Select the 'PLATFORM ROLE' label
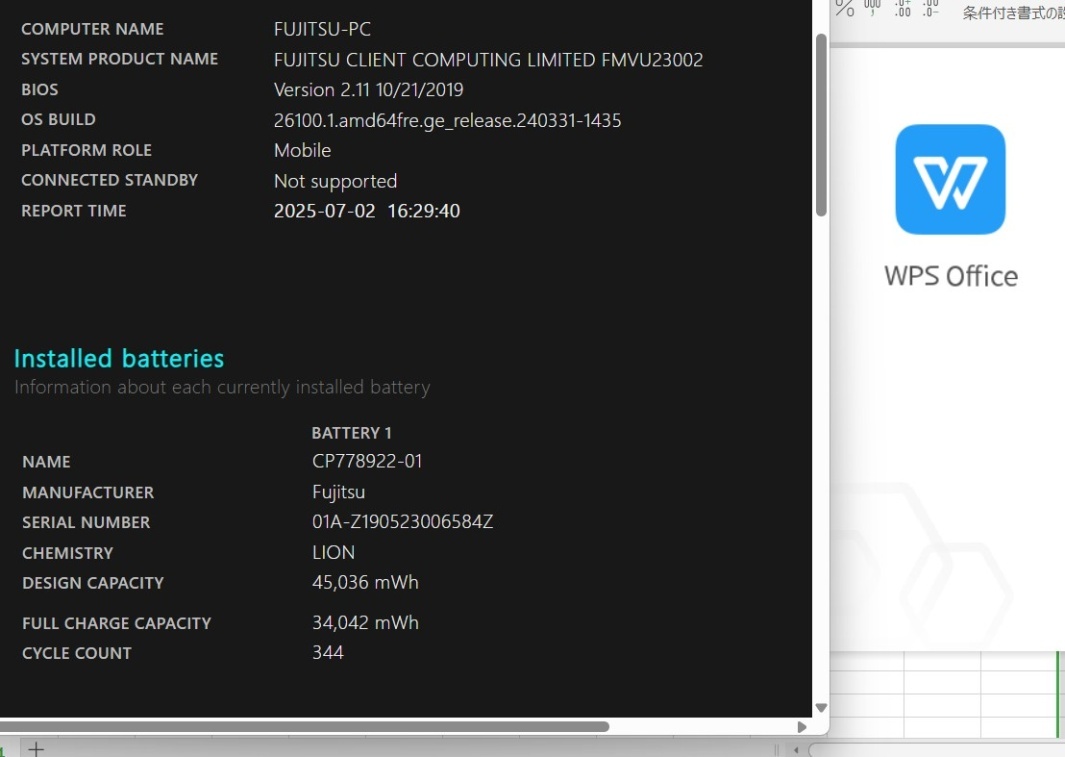The width and height of the screenshot is (1065, 757). point(86,150)
